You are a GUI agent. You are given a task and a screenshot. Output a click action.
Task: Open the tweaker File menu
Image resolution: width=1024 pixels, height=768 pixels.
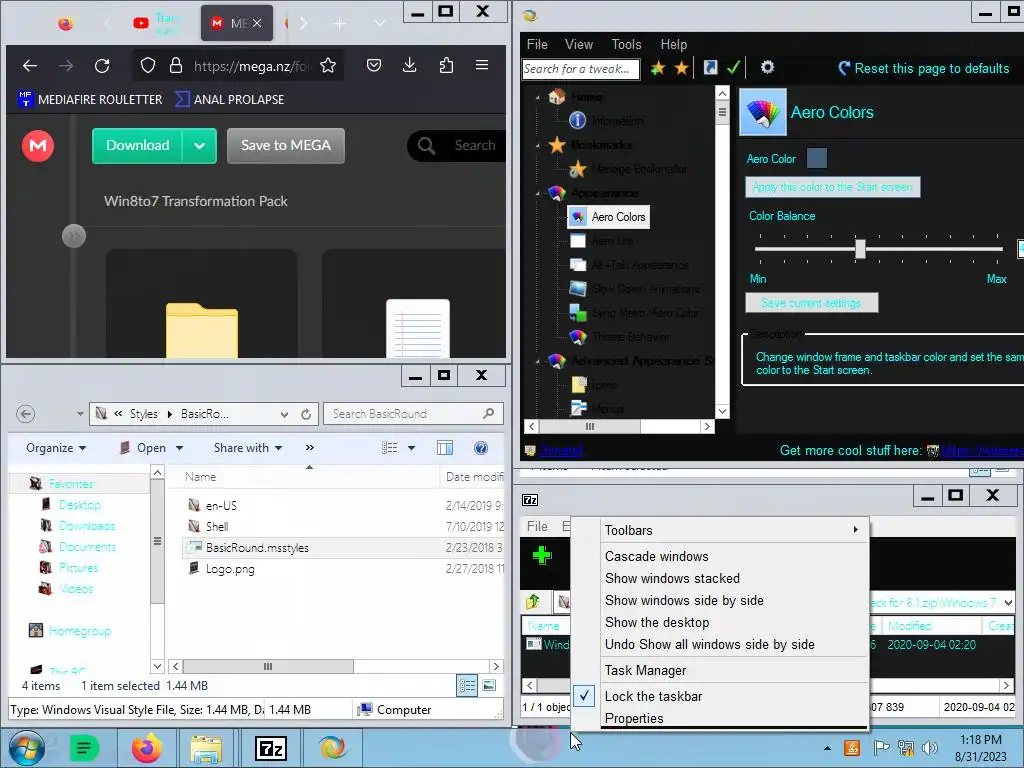[537, 44]
